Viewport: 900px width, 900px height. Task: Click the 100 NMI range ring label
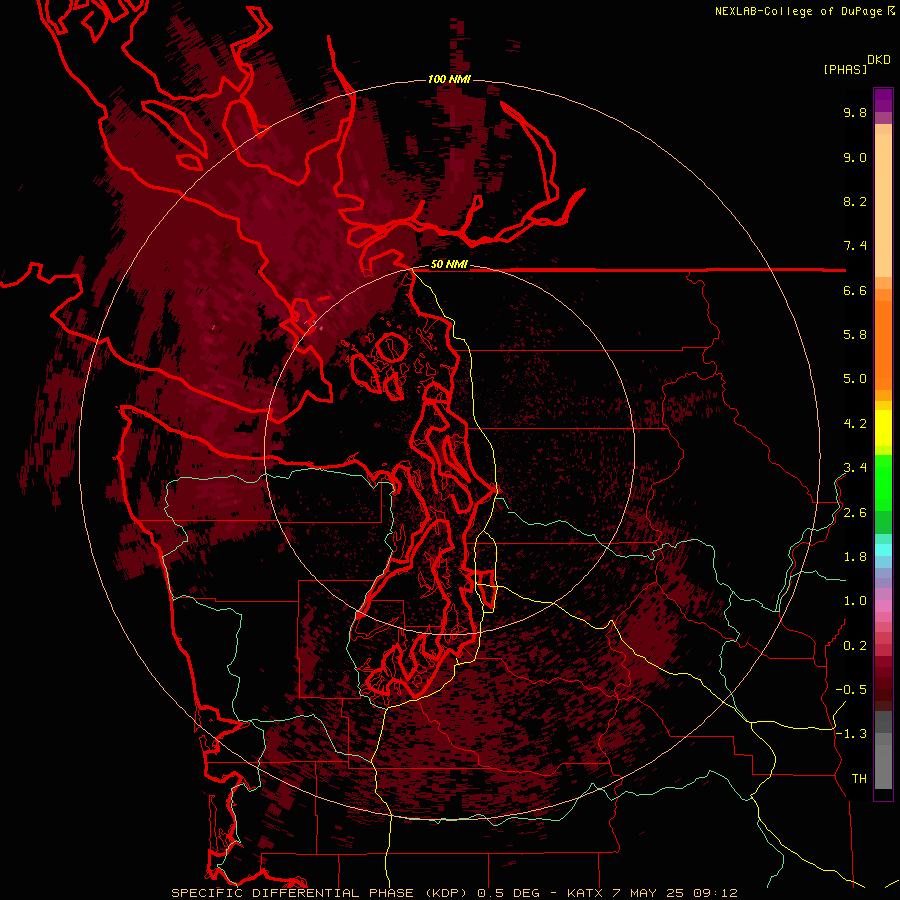pos(449,79)
